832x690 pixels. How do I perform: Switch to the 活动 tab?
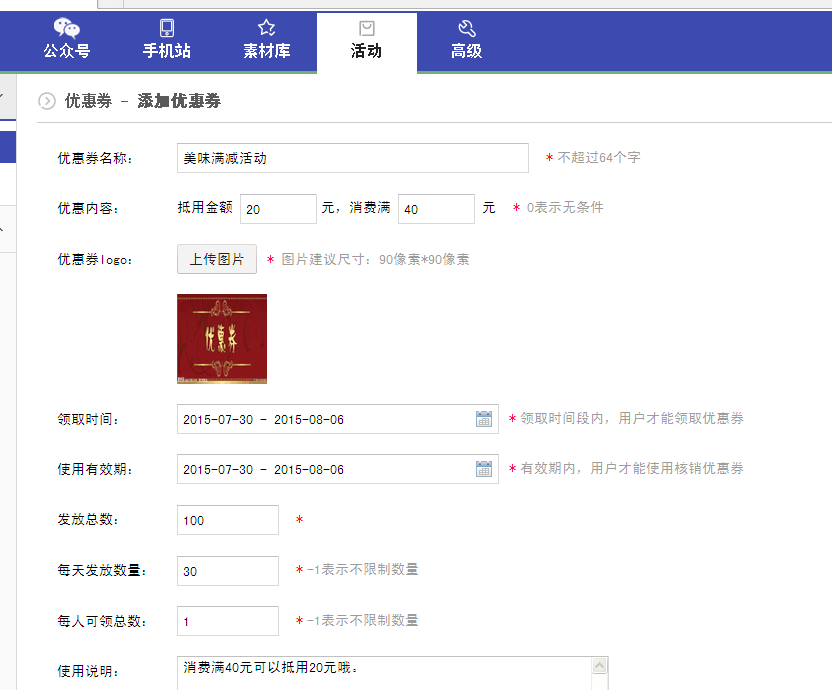(x=366, y=42)
